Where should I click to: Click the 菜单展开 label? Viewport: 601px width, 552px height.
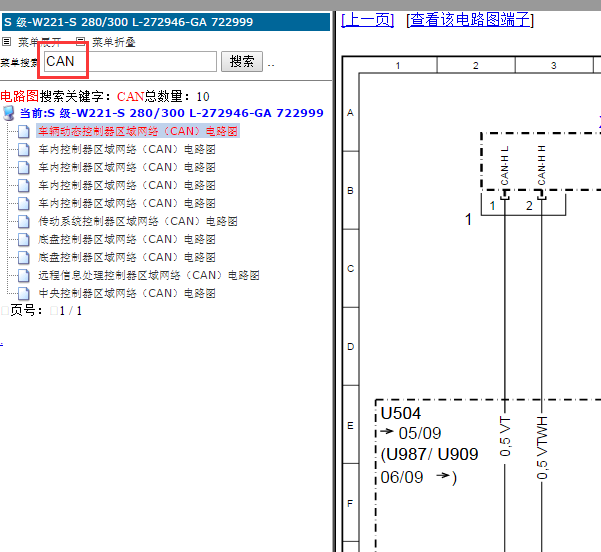tap(39, 42)
